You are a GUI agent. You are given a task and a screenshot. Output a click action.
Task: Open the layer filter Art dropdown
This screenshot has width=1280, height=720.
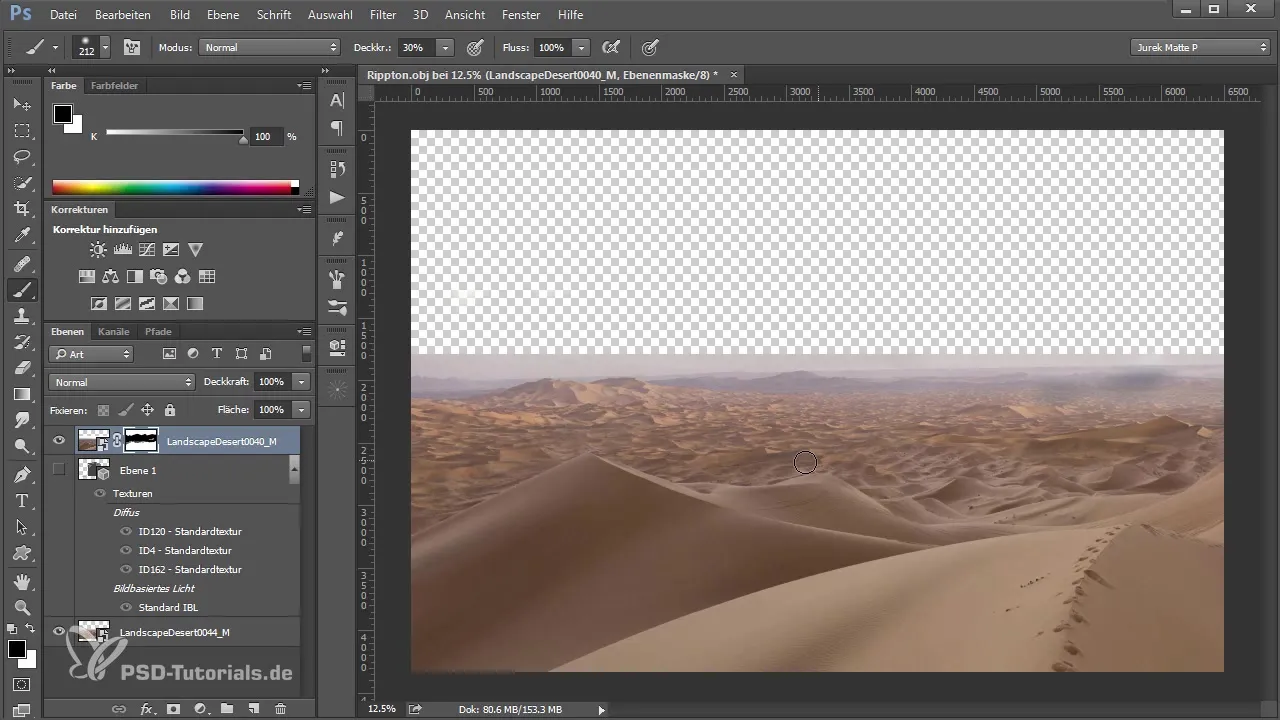click(91, 354)
